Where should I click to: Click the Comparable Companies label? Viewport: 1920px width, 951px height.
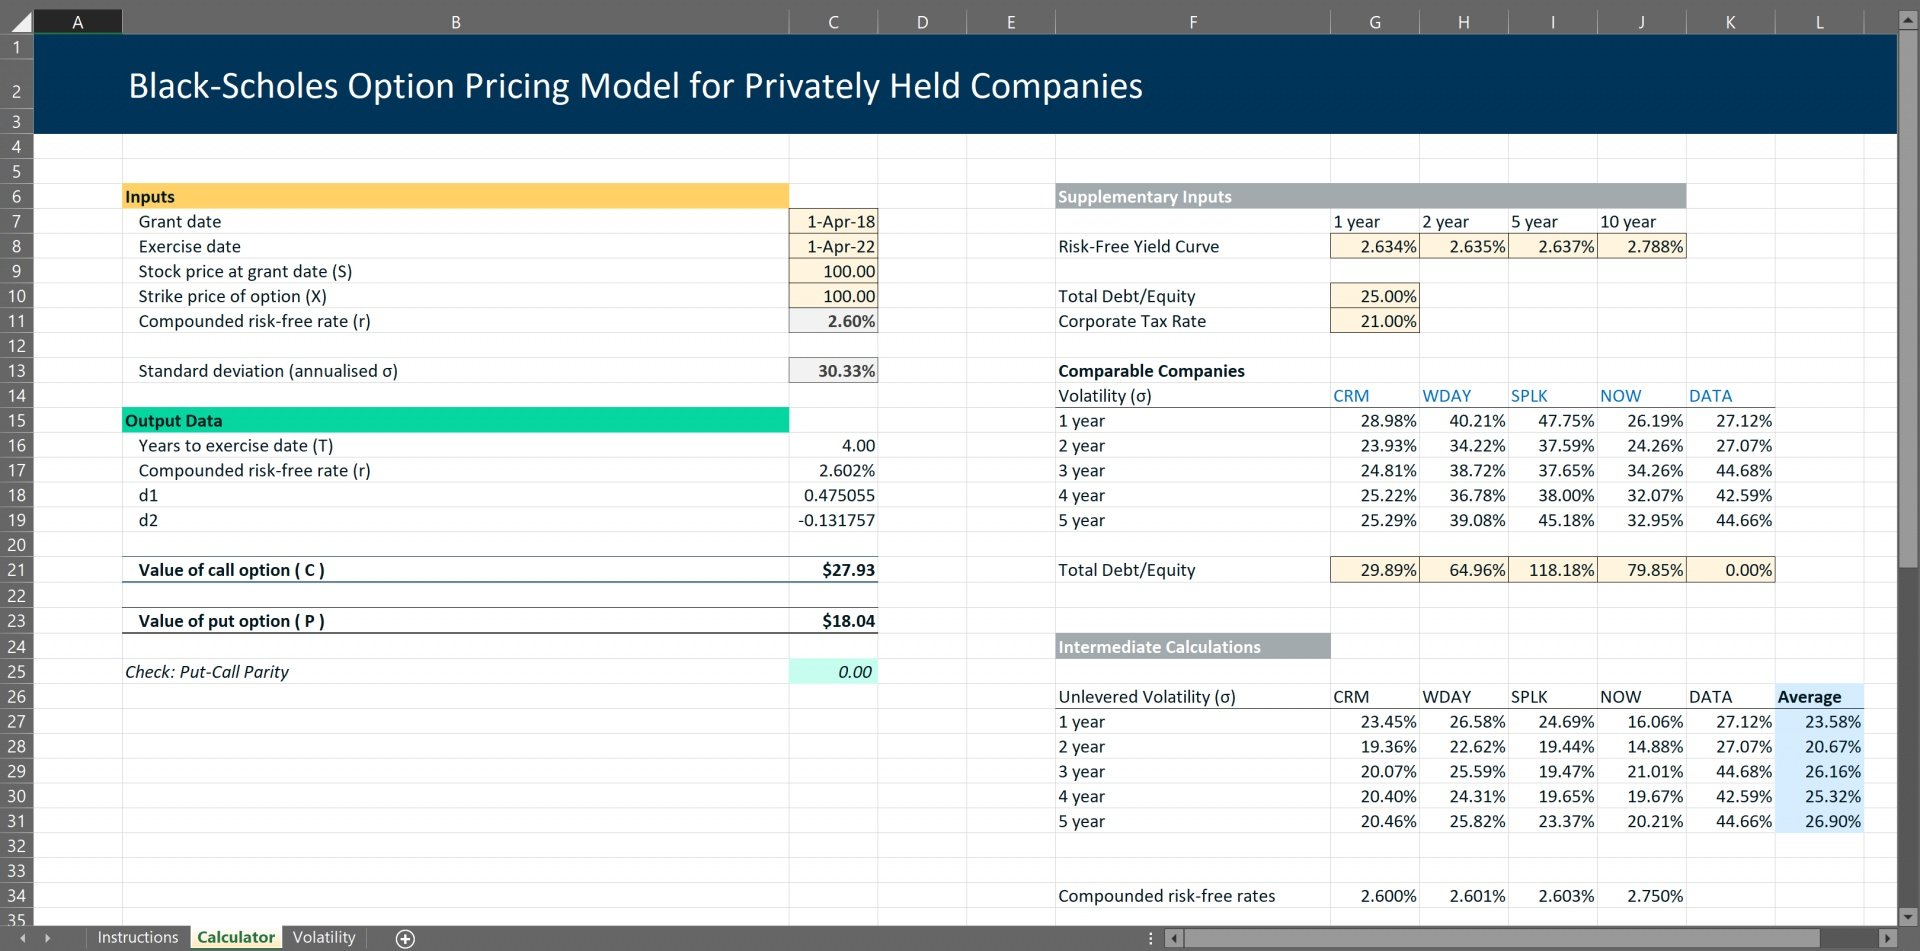pos(1151,371)
